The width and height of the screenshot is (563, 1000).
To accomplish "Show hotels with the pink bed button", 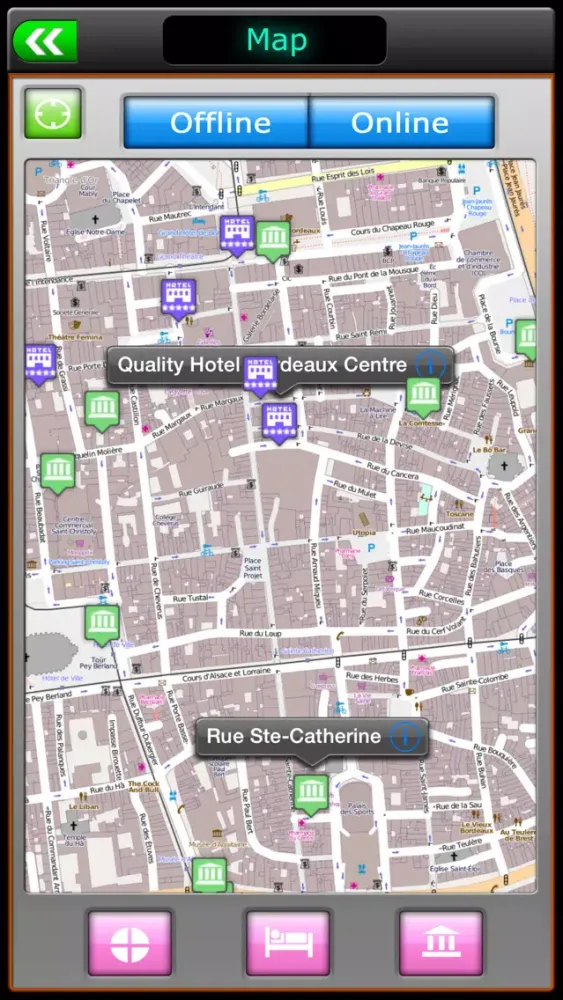I will click(288, 943).
